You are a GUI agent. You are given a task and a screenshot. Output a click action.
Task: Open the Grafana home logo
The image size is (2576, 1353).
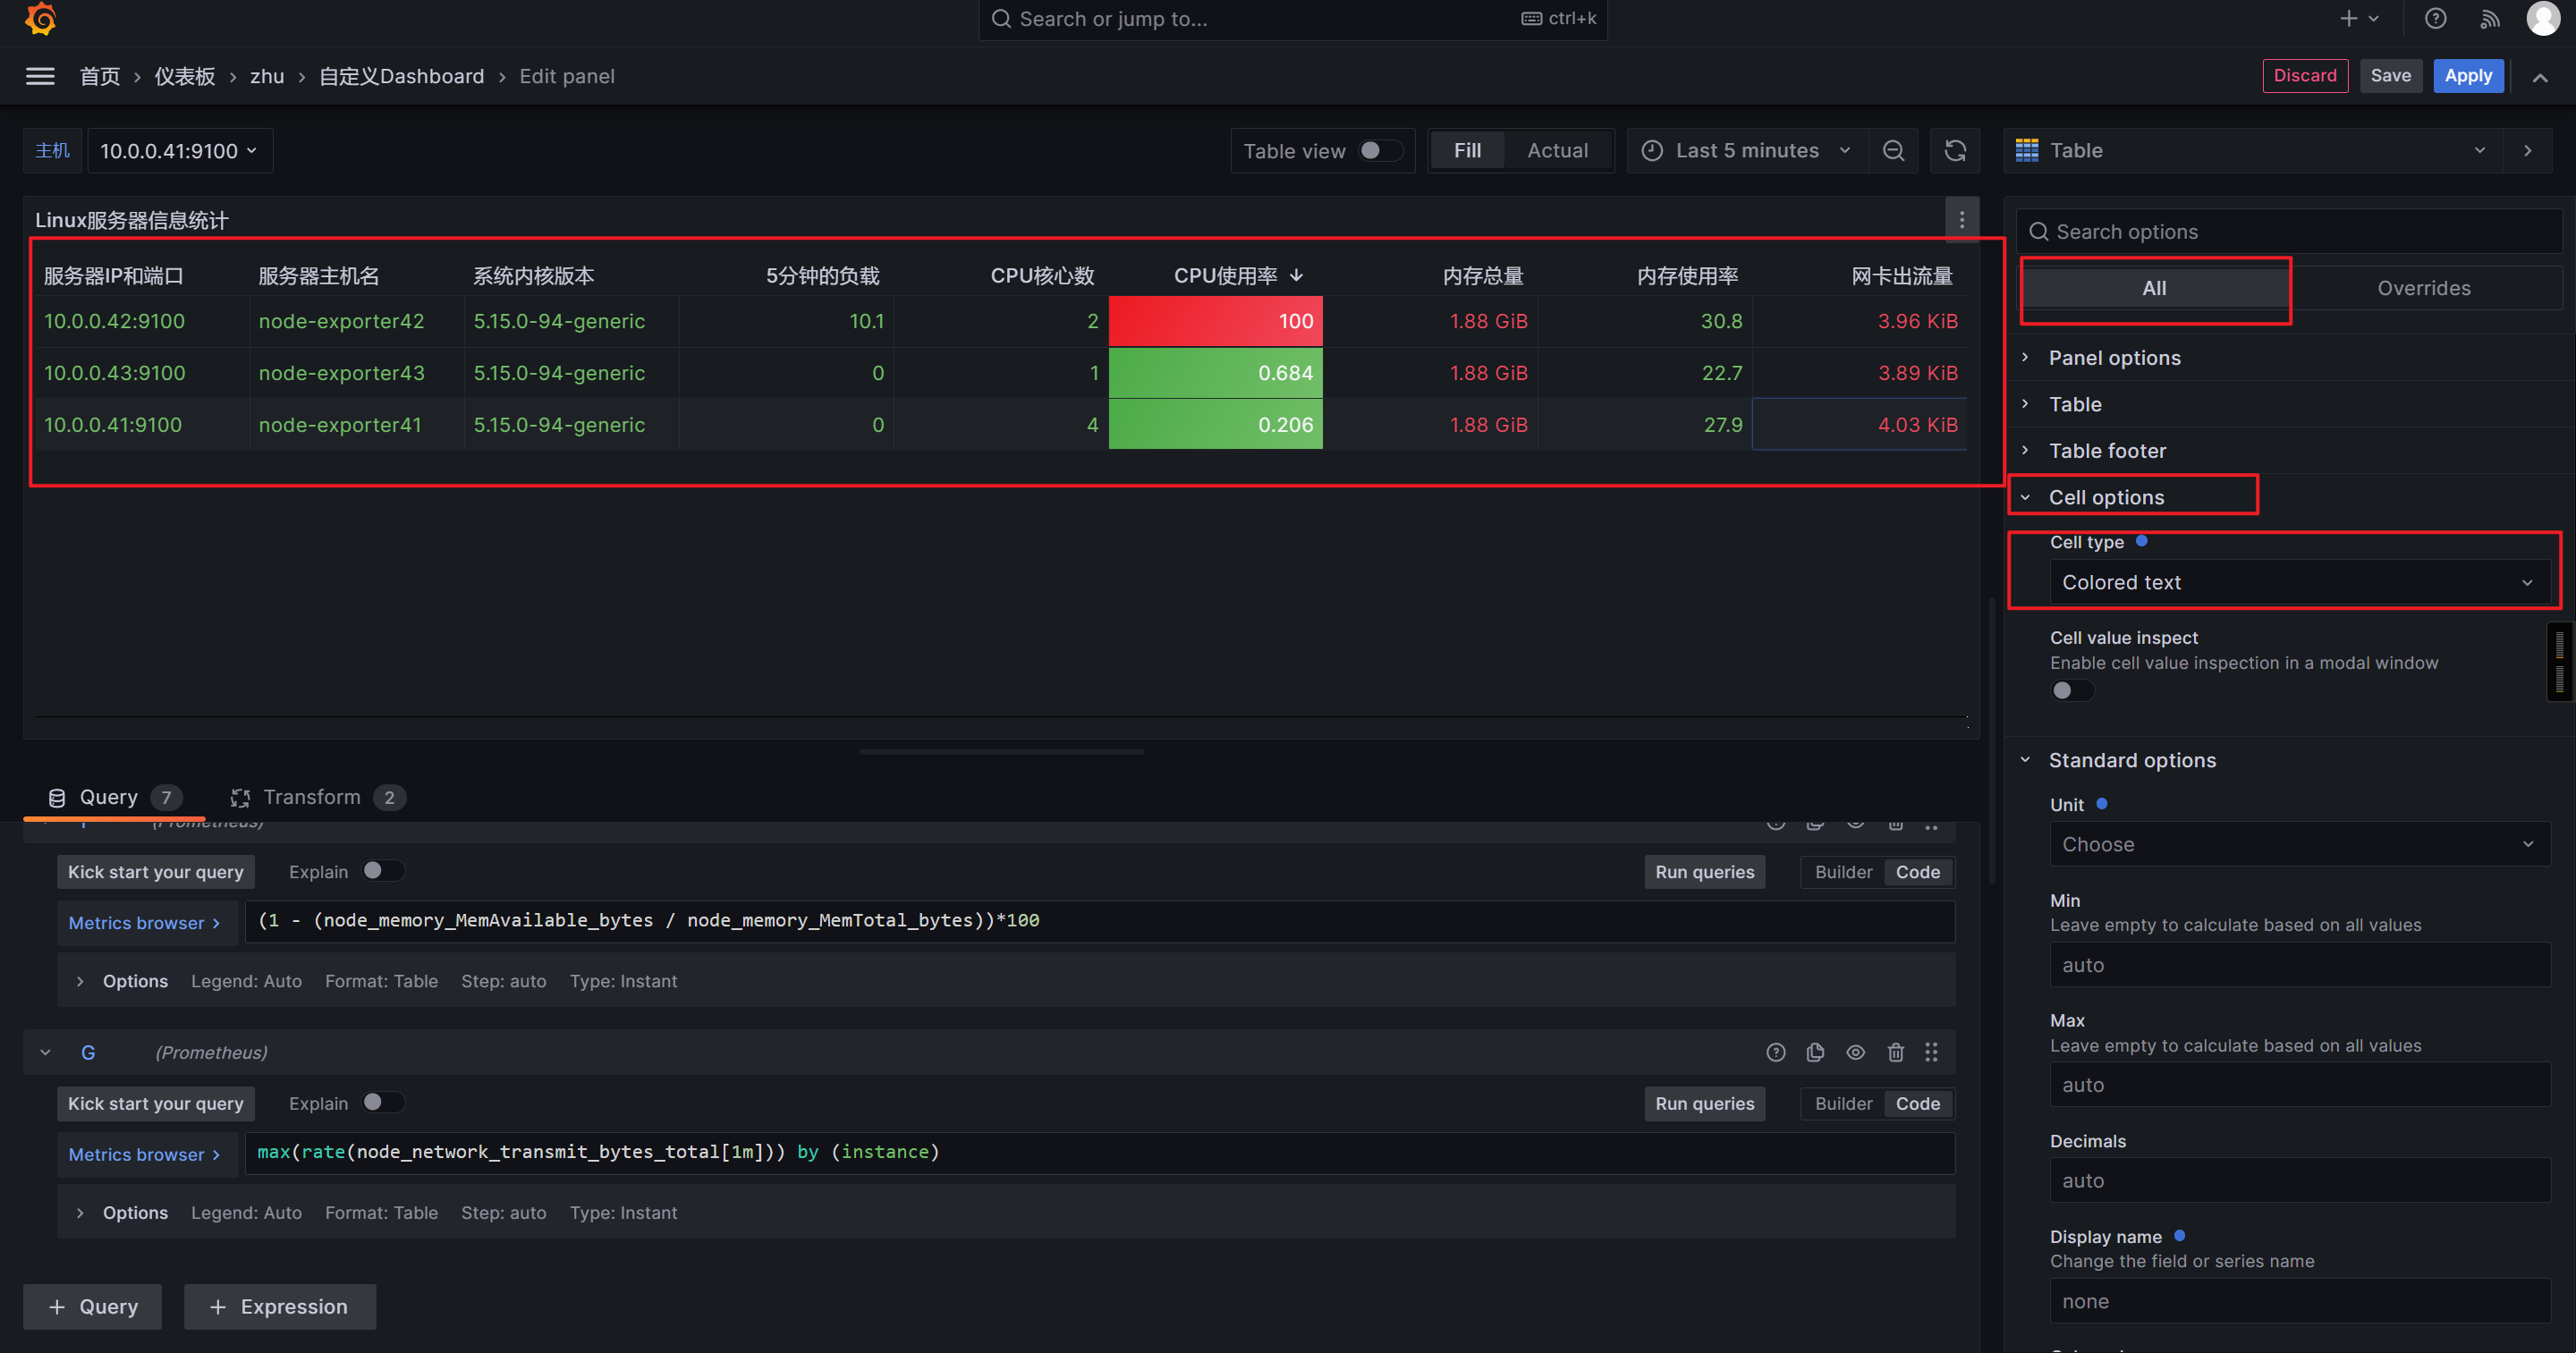[40, 19]
